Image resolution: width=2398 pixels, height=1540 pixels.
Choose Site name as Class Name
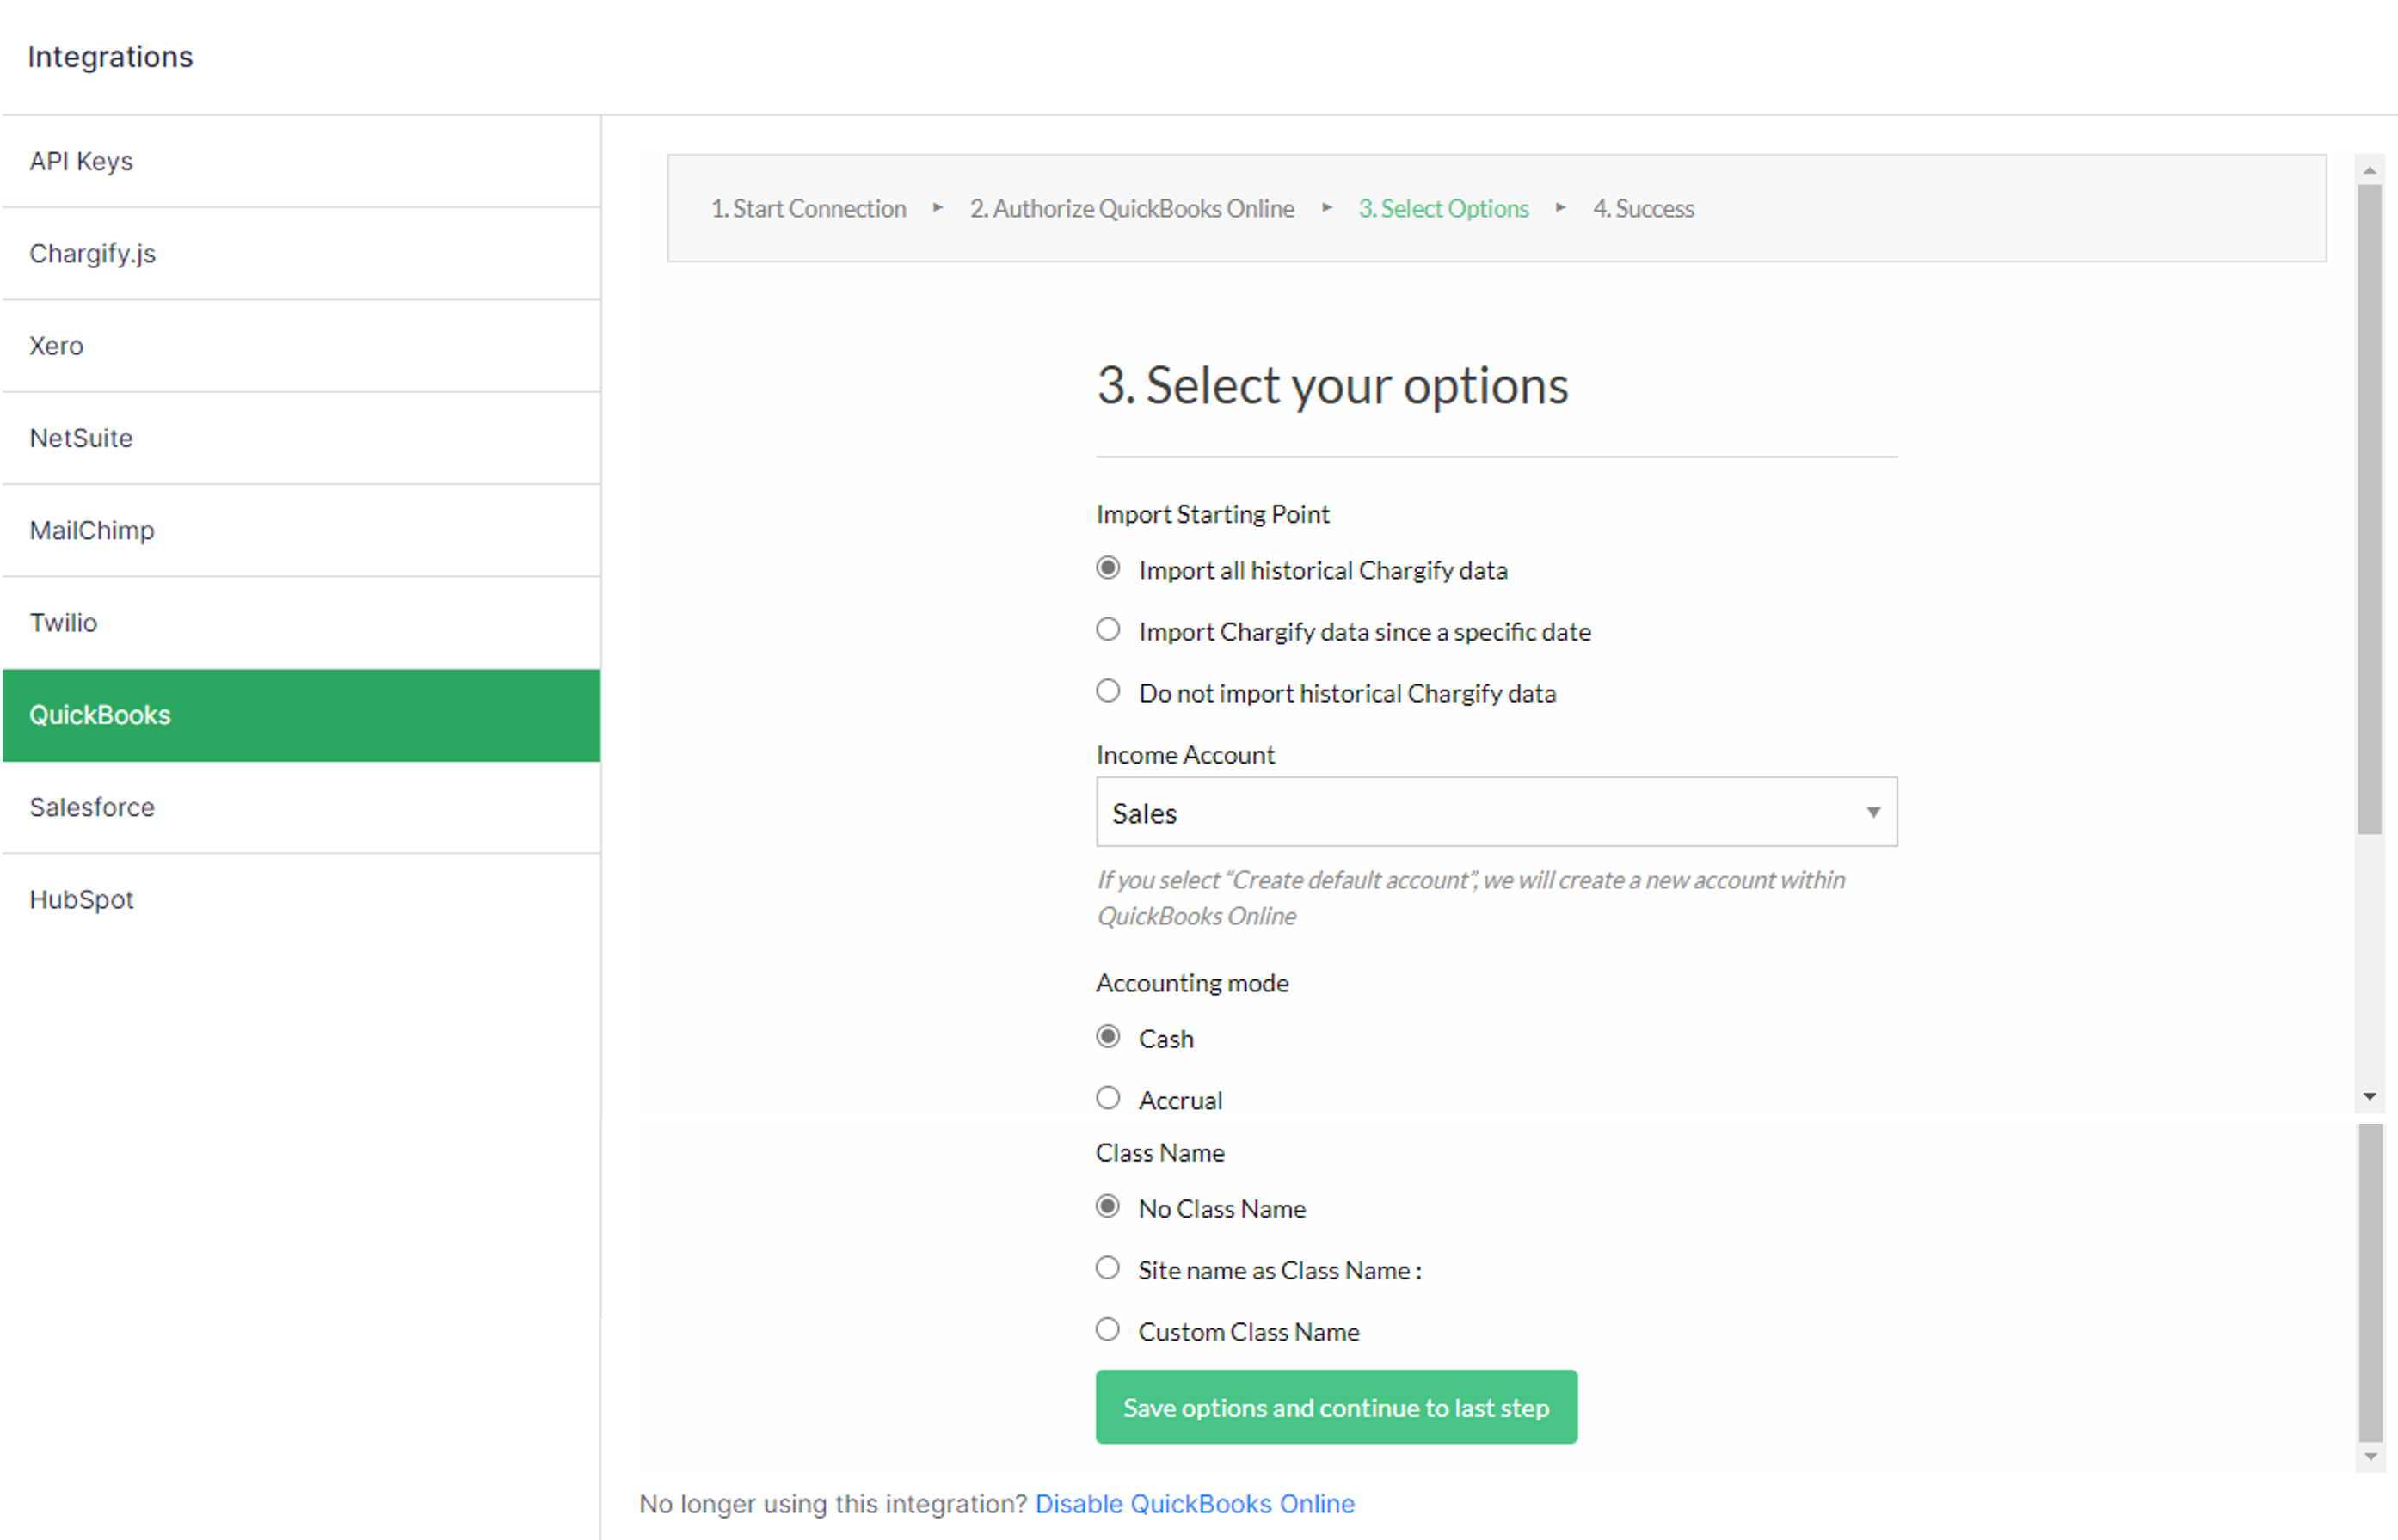1107,1269
